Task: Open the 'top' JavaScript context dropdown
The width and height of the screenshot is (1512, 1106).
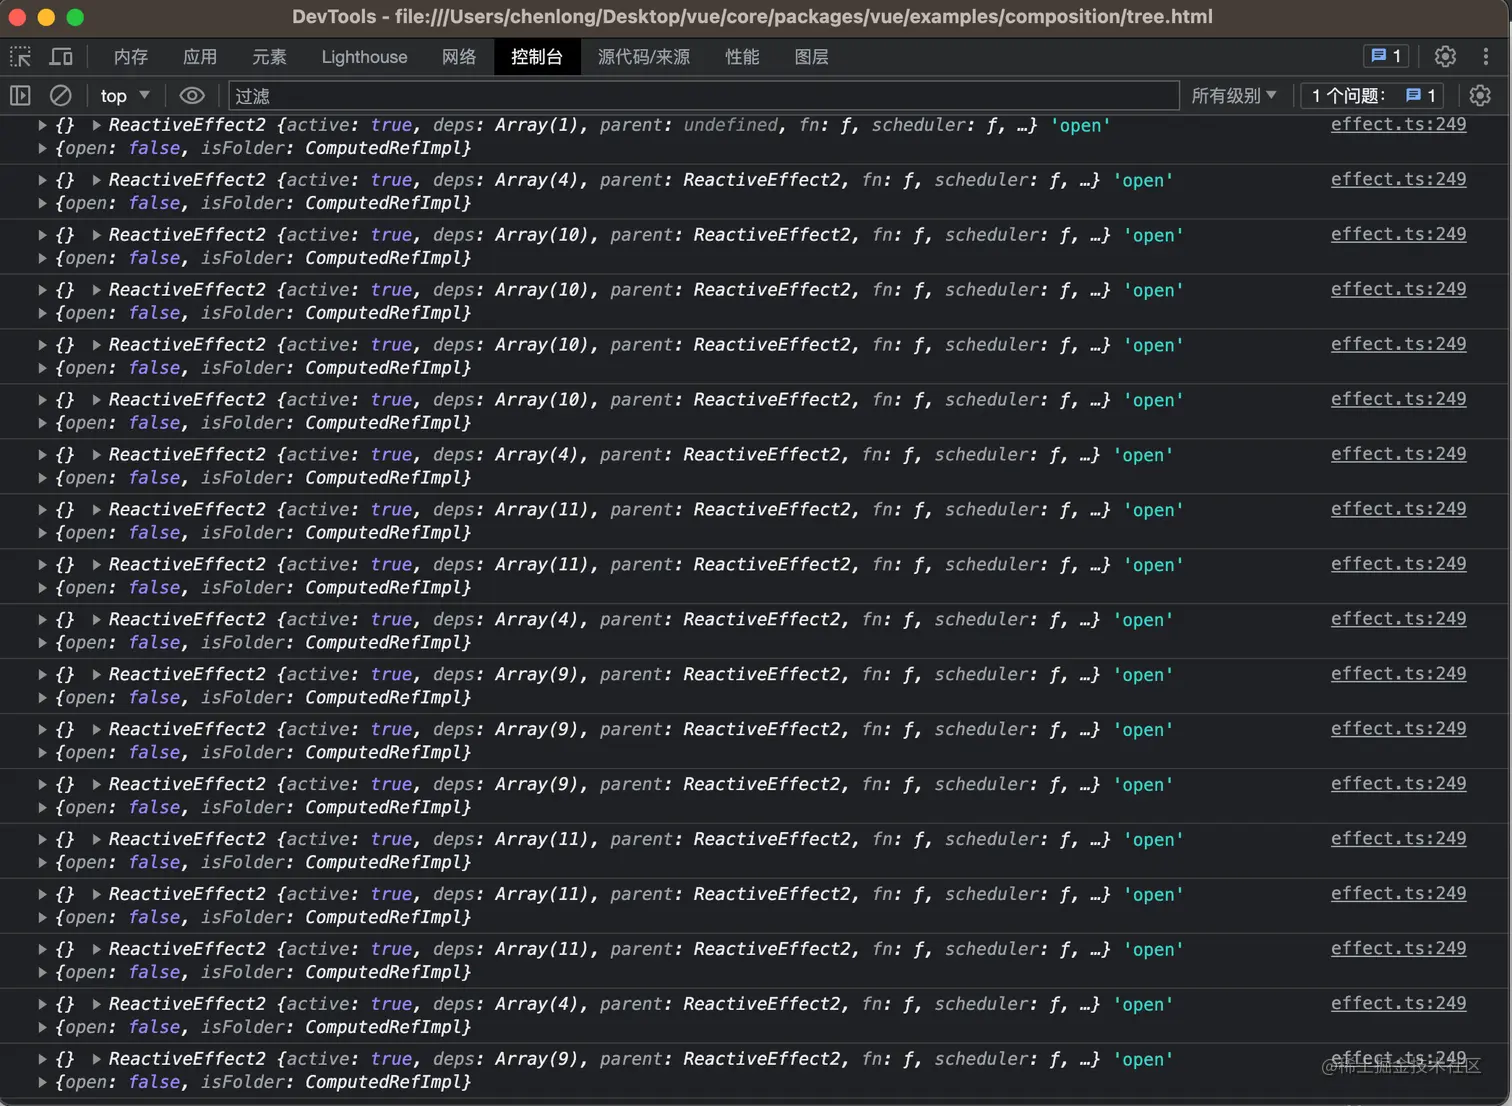Action: tap(125, 96)
